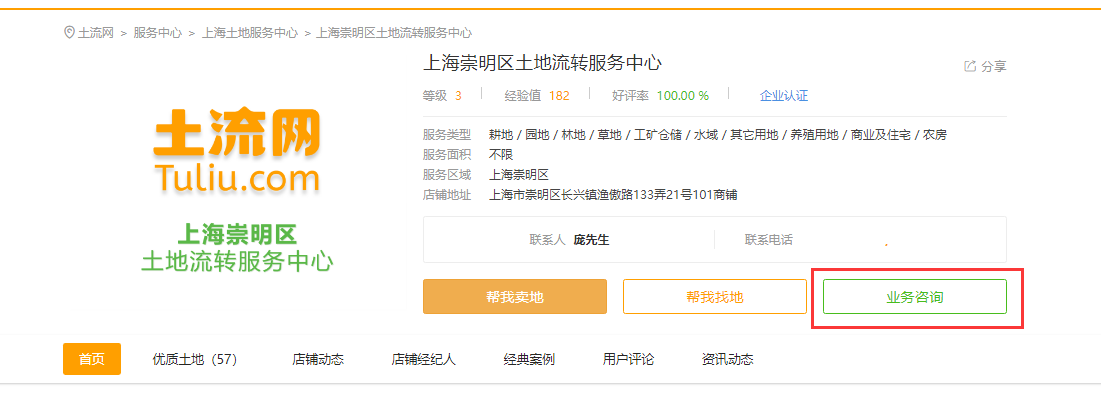This screenshot has height=398, width=1101.
Task: Click the 业务咨询 button
Action: (915, 297)
